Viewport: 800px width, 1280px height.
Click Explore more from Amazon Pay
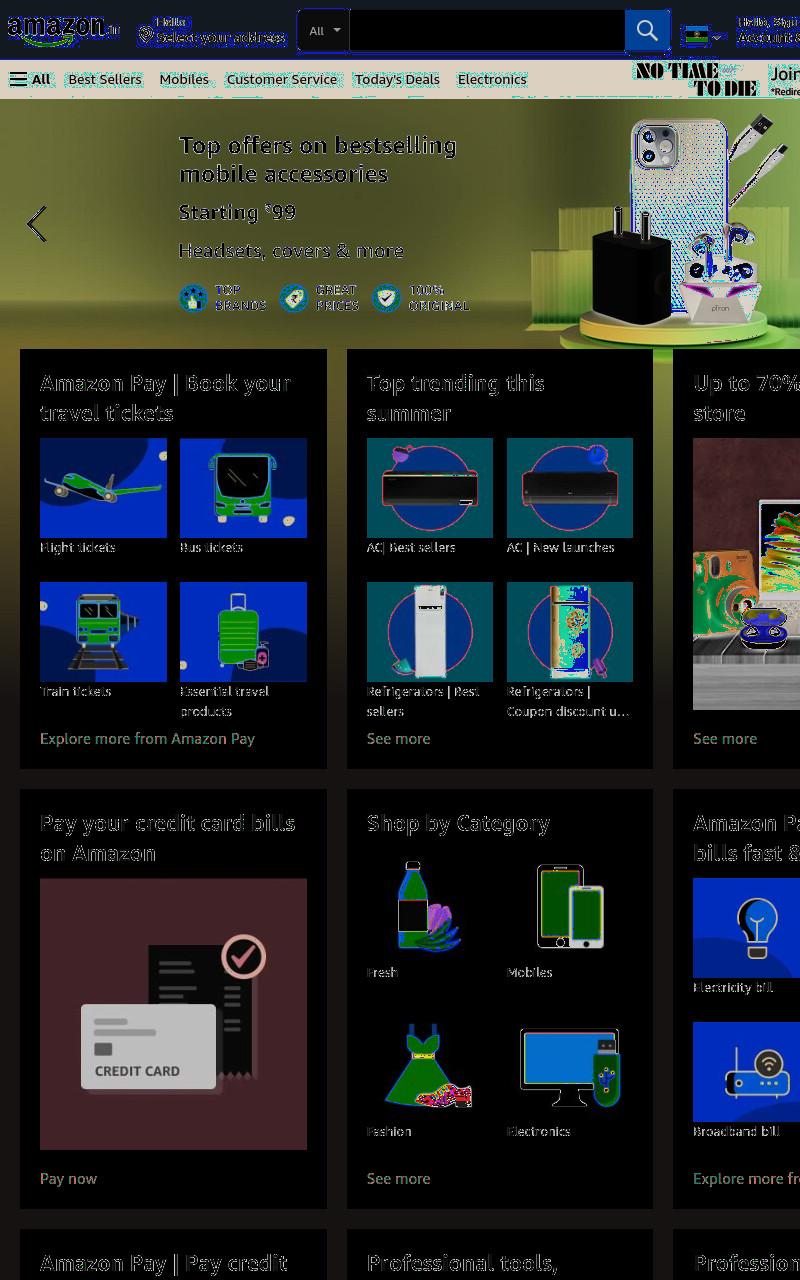pyautogui.click(x=147, y=739)
